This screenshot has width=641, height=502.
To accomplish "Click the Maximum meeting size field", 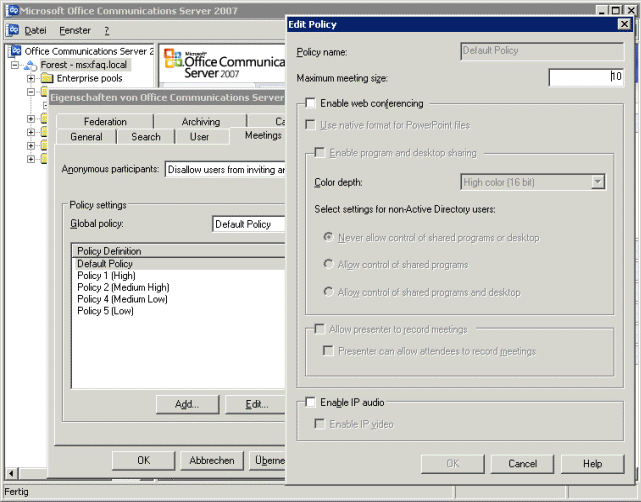I will (x=586, y=77).
